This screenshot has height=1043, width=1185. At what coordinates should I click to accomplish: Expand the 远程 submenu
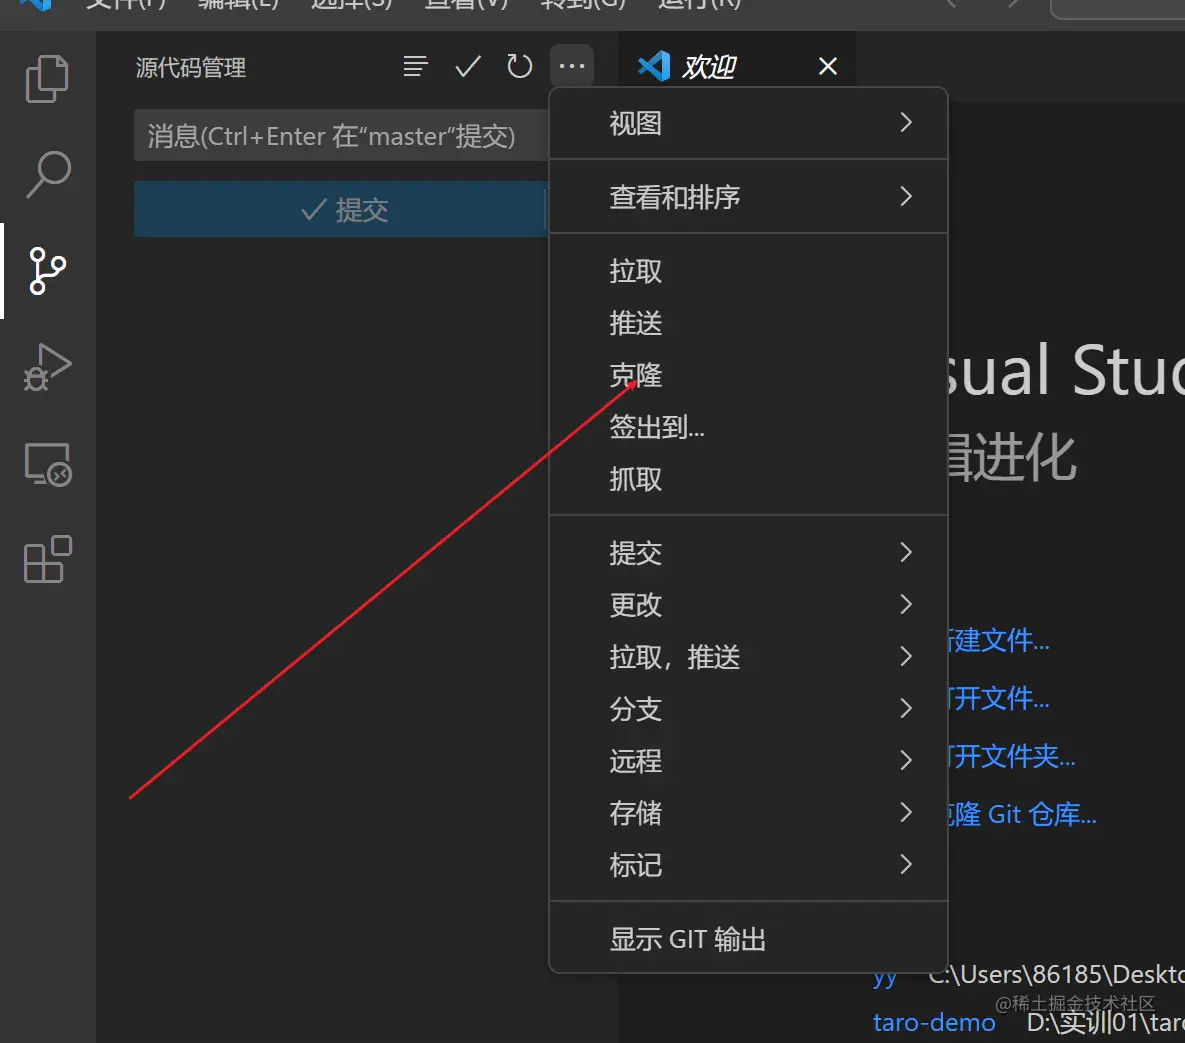pos(636,761)
